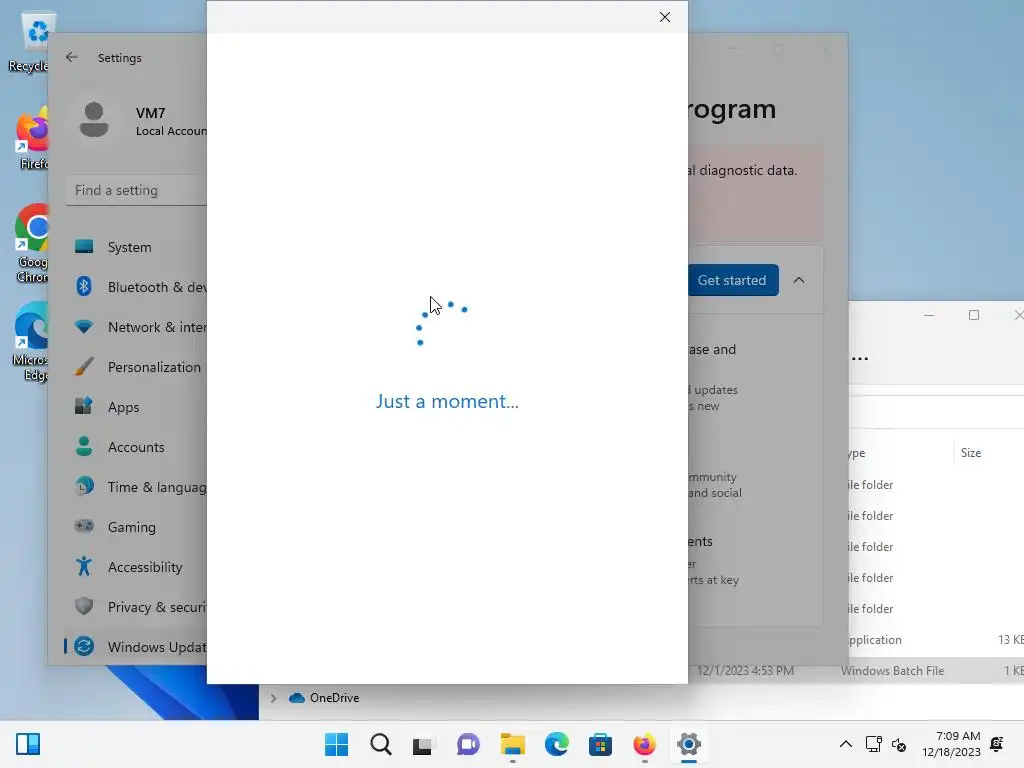Screen dimensions: 1024x768
Task: Open Privacy & security category
Action: click(x=135, y=607)
